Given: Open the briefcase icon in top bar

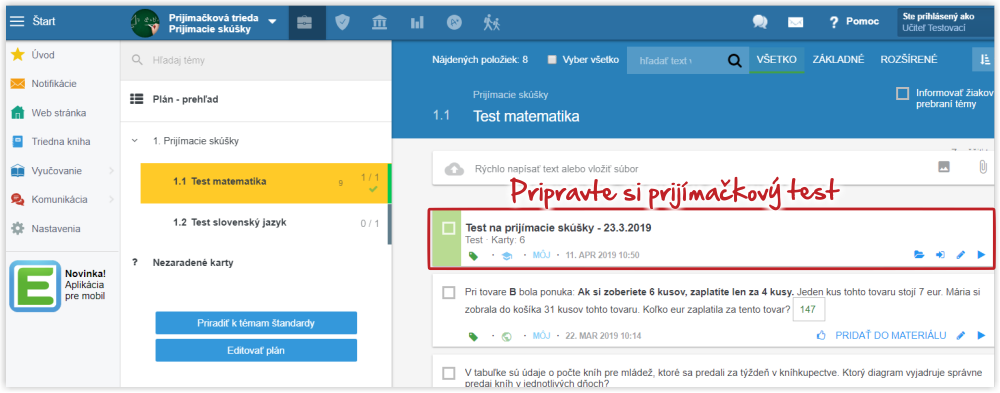Looking at the screenshot, I should 304,22.
